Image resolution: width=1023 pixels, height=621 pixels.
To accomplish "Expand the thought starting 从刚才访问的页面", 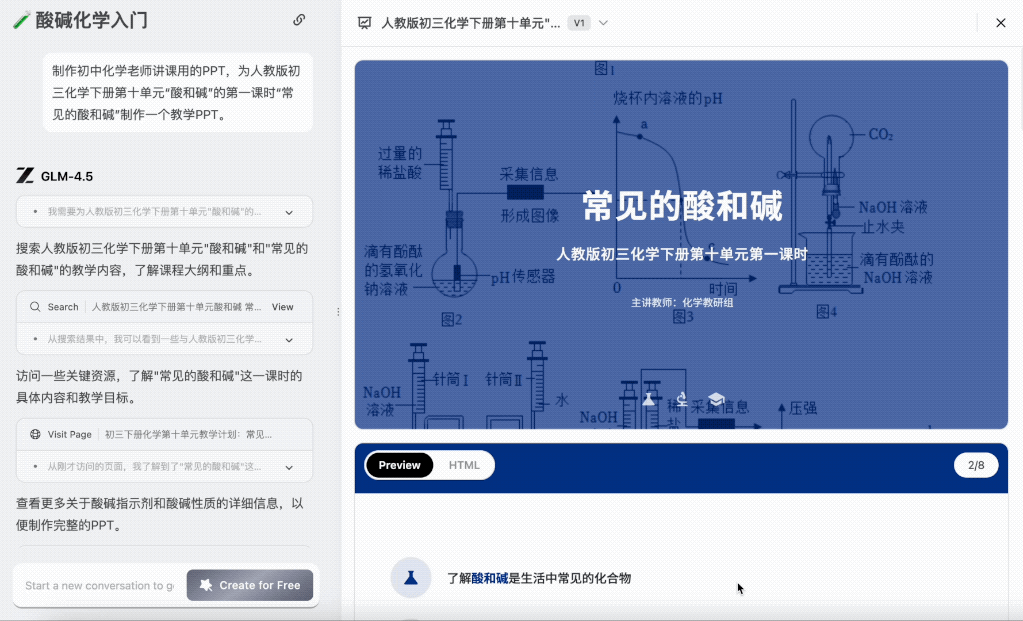I will (x=289, y=467).
